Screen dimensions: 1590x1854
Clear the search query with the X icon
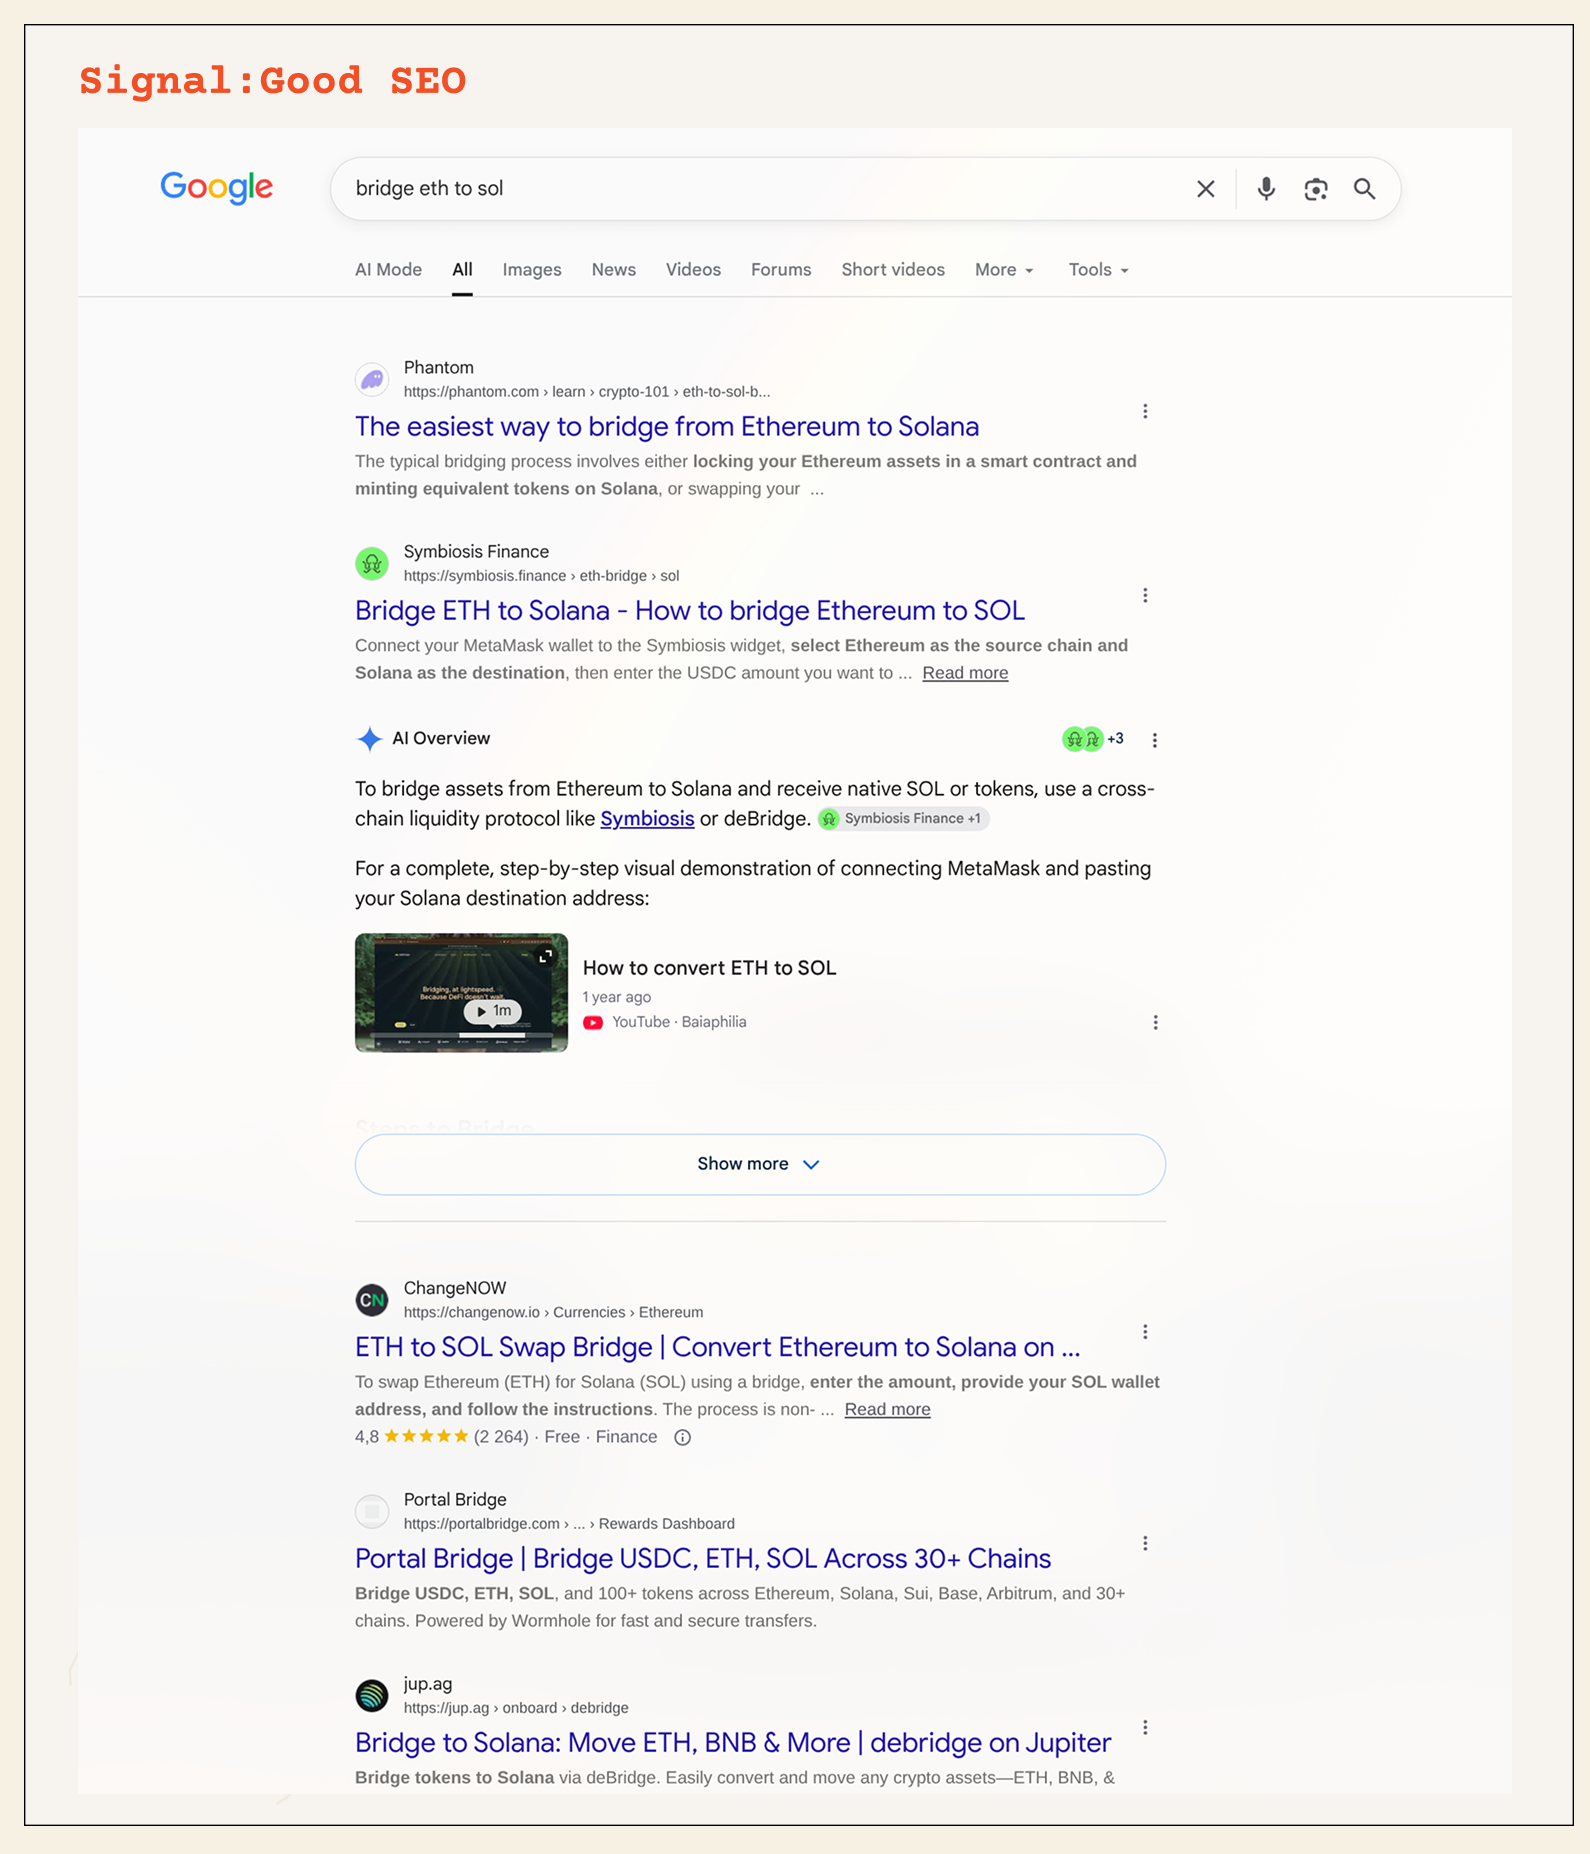point(1206,189)
